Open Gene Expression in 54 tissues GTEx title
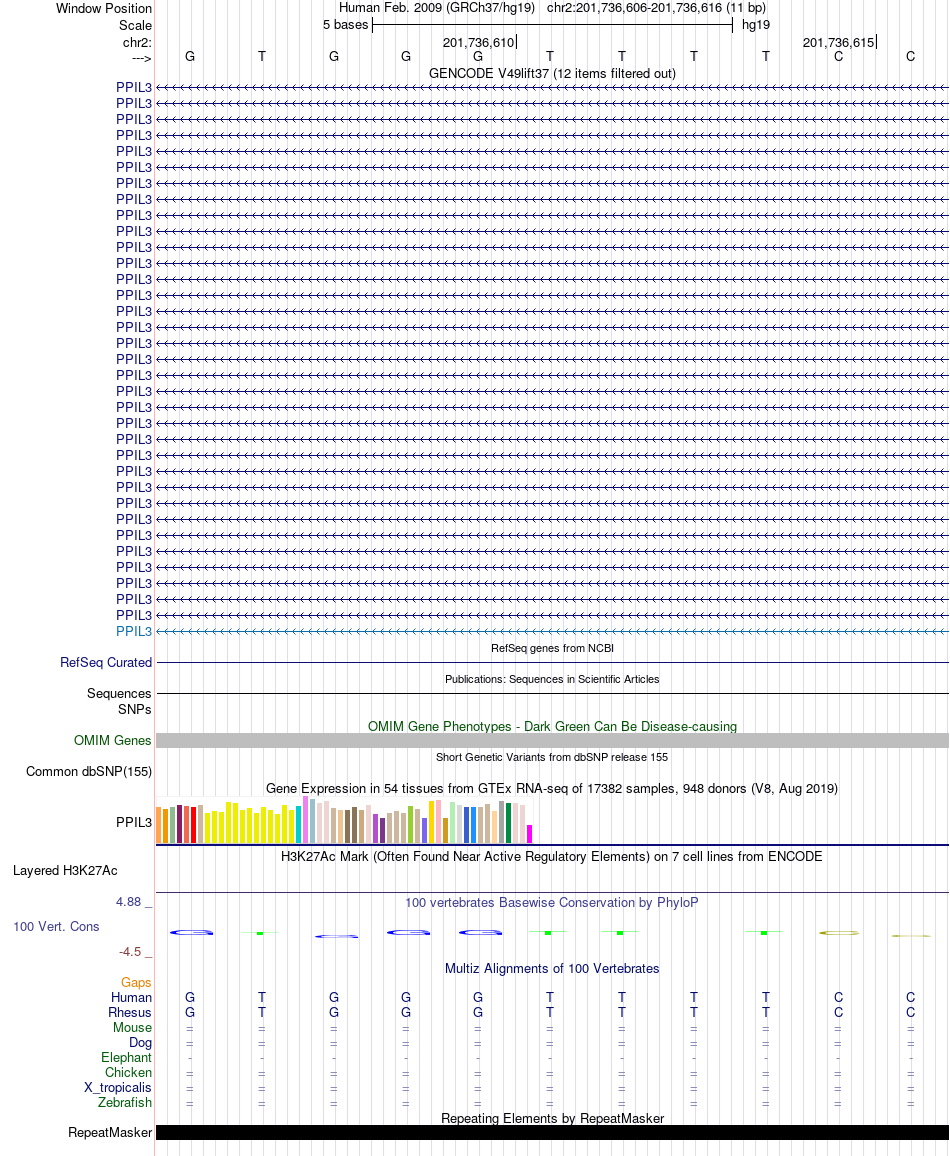This screenshot has height=1156, width=950. tap(552, 788)
